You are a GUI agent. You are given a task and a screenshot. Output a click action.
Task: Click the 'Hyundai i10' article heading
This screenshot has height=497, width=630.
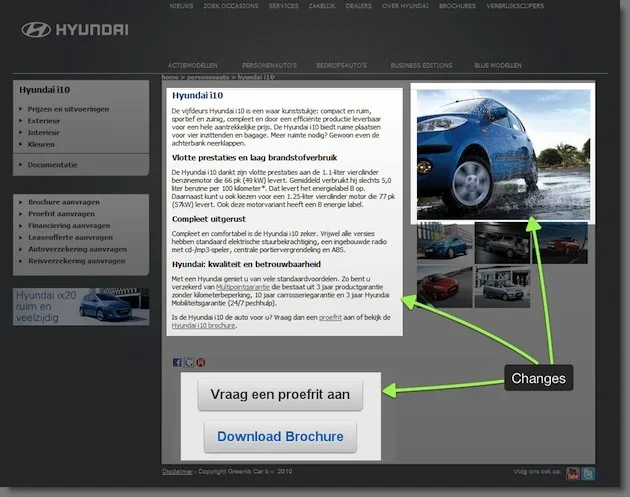197,96
